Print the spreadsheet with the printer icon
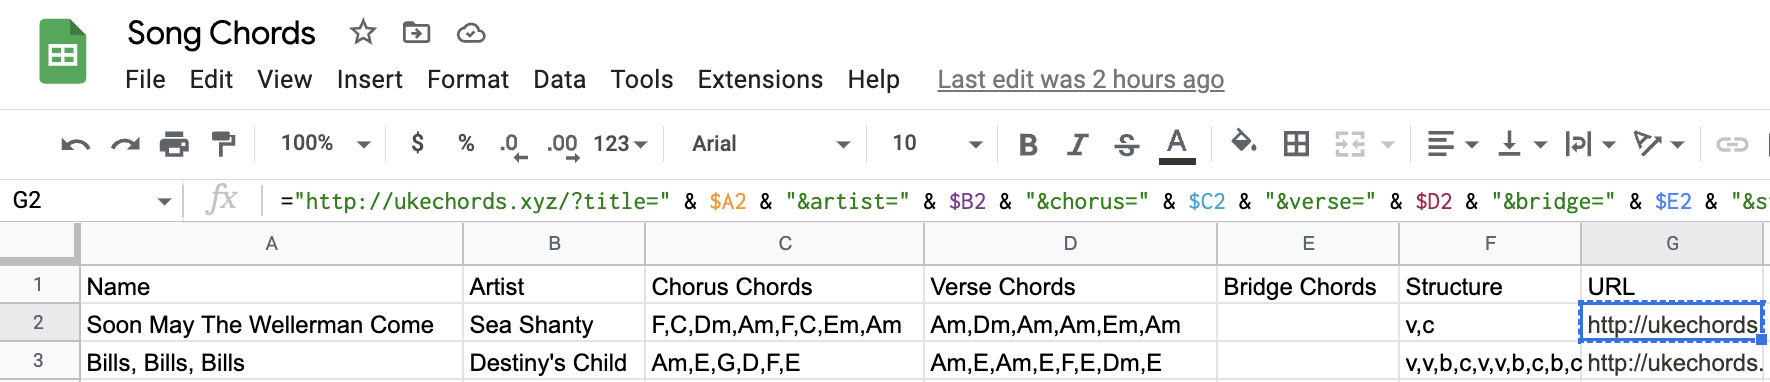 174,145
